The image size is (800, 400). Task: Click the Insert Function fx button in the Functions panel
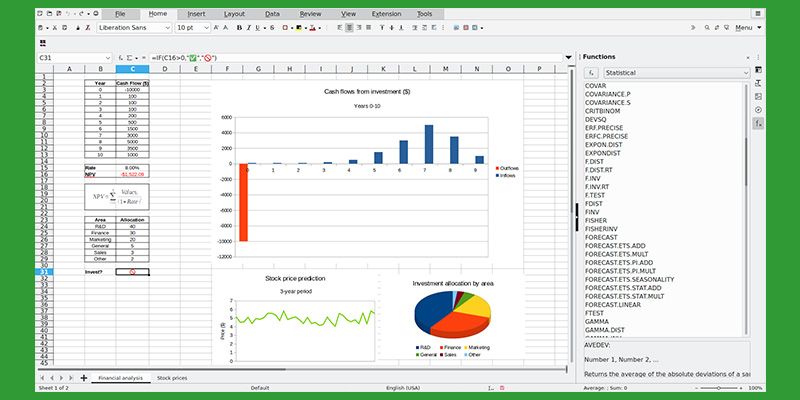pos(591,73)
